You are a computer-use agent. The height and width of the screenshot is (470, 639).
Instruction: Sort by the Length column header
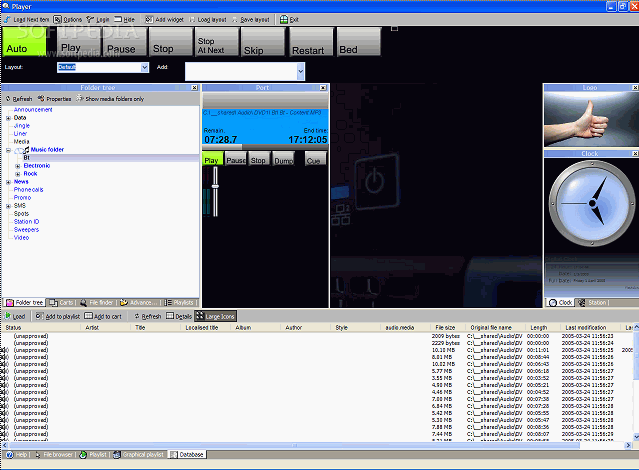tap(540, 327)
